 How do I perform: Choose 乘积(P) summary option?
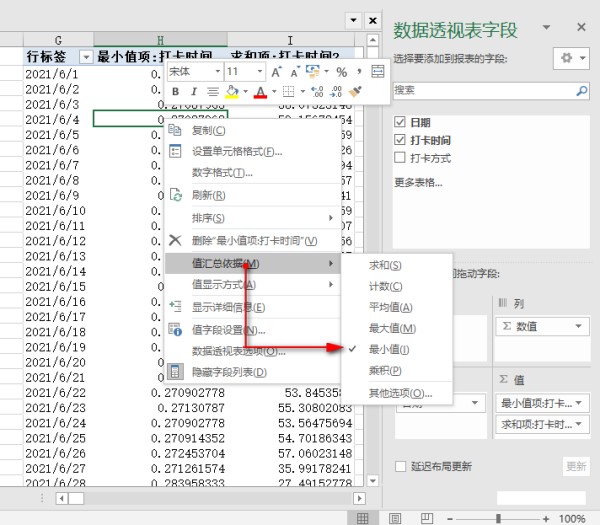click(x=397, y=370)
